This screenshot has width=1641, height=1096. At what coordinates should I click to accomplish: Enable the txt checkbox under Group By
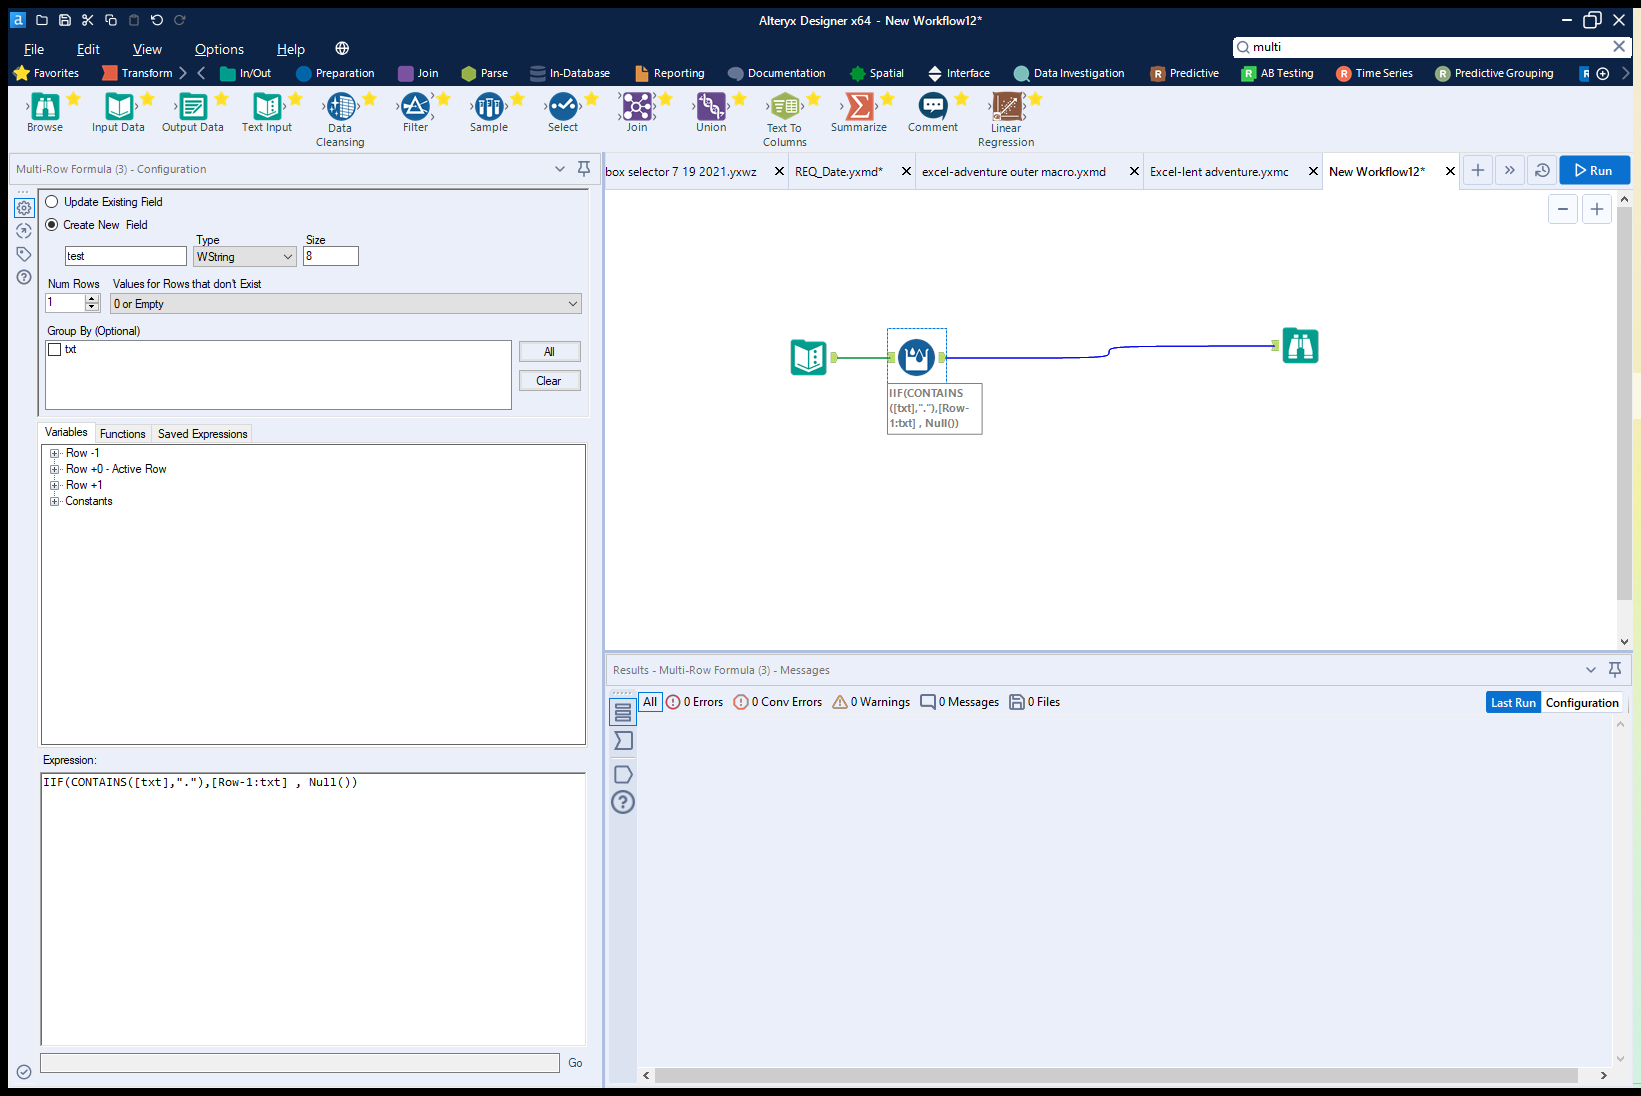(55, 349)
